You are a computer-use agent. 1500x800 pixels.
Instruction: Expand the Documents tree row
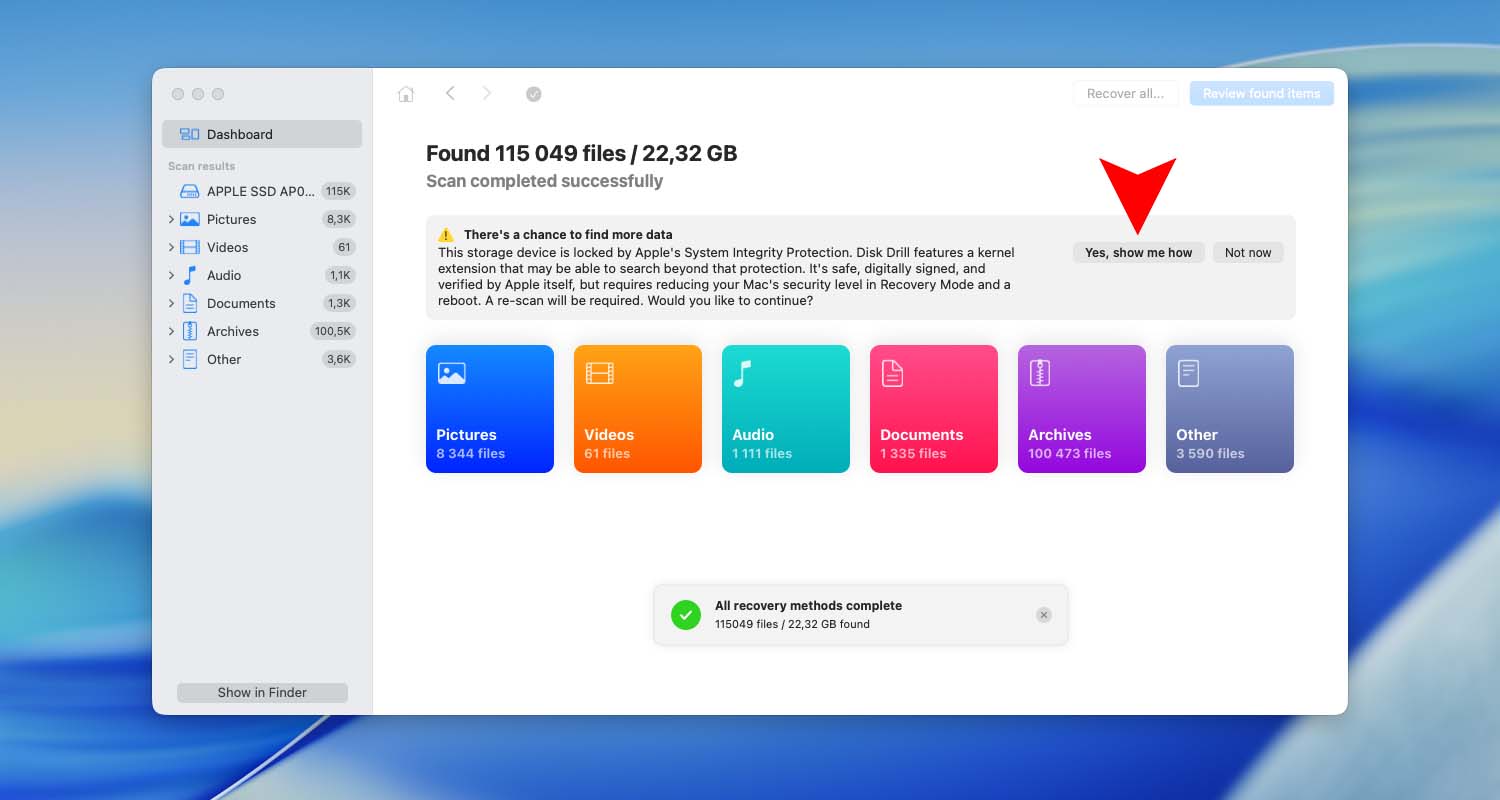point(171,303)
